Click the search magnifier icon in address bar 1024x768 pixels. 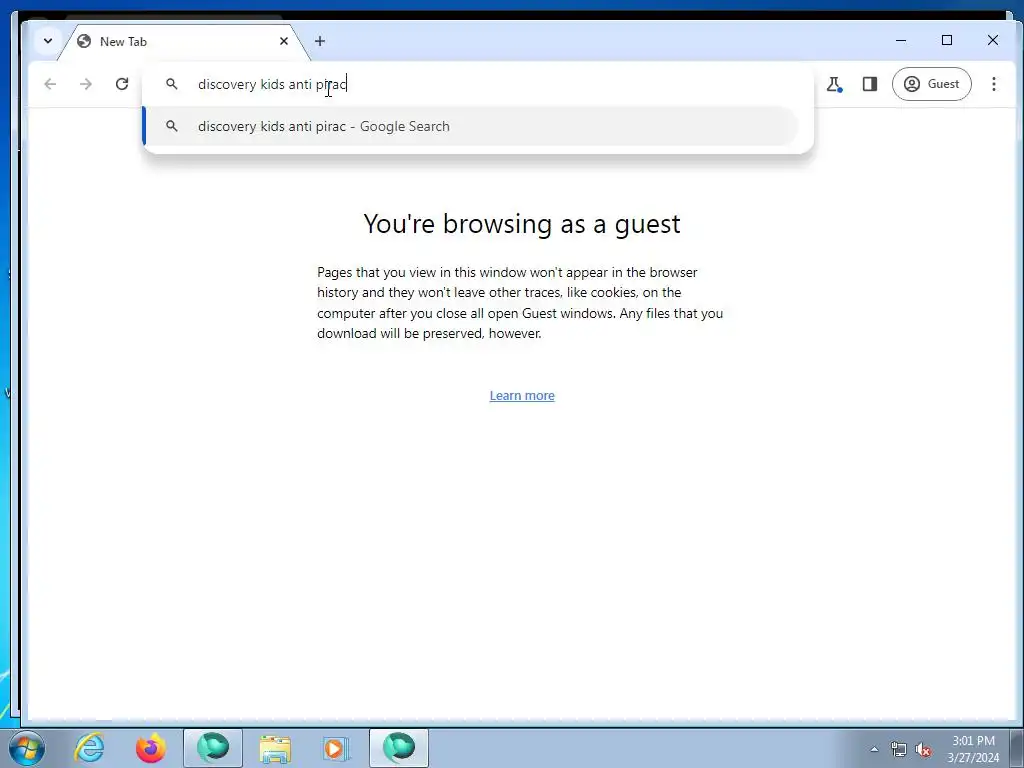pos(172,84)
